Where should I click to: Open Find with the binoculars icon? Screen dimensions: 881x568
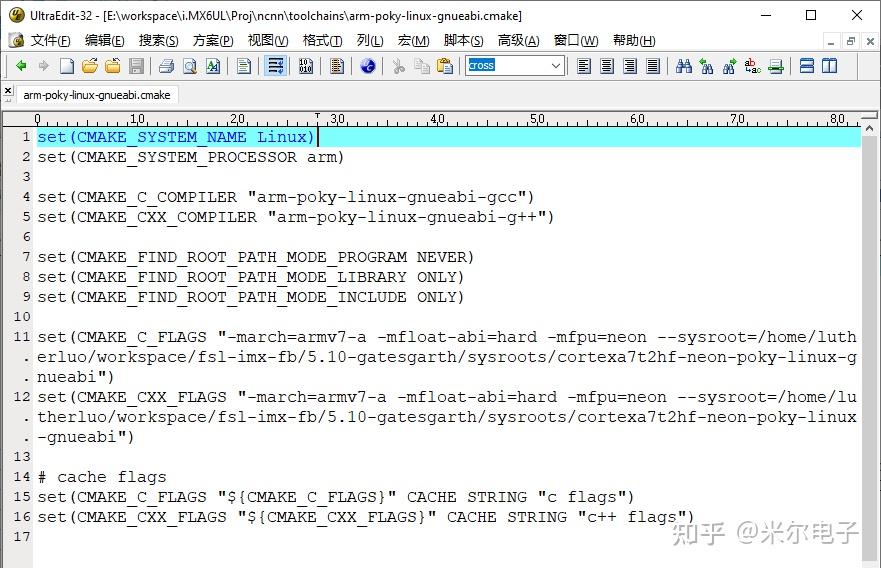(684, 66)
